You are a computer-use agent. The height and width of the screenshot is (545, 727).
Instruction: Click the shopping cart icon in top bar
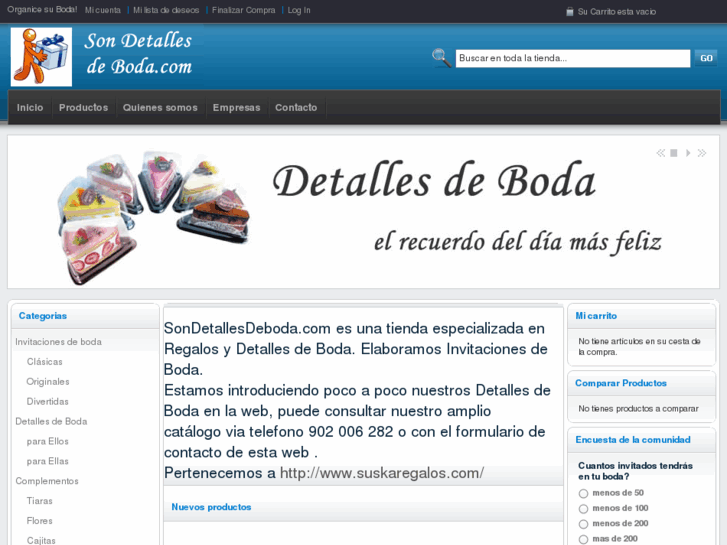(x=569, y=12)
